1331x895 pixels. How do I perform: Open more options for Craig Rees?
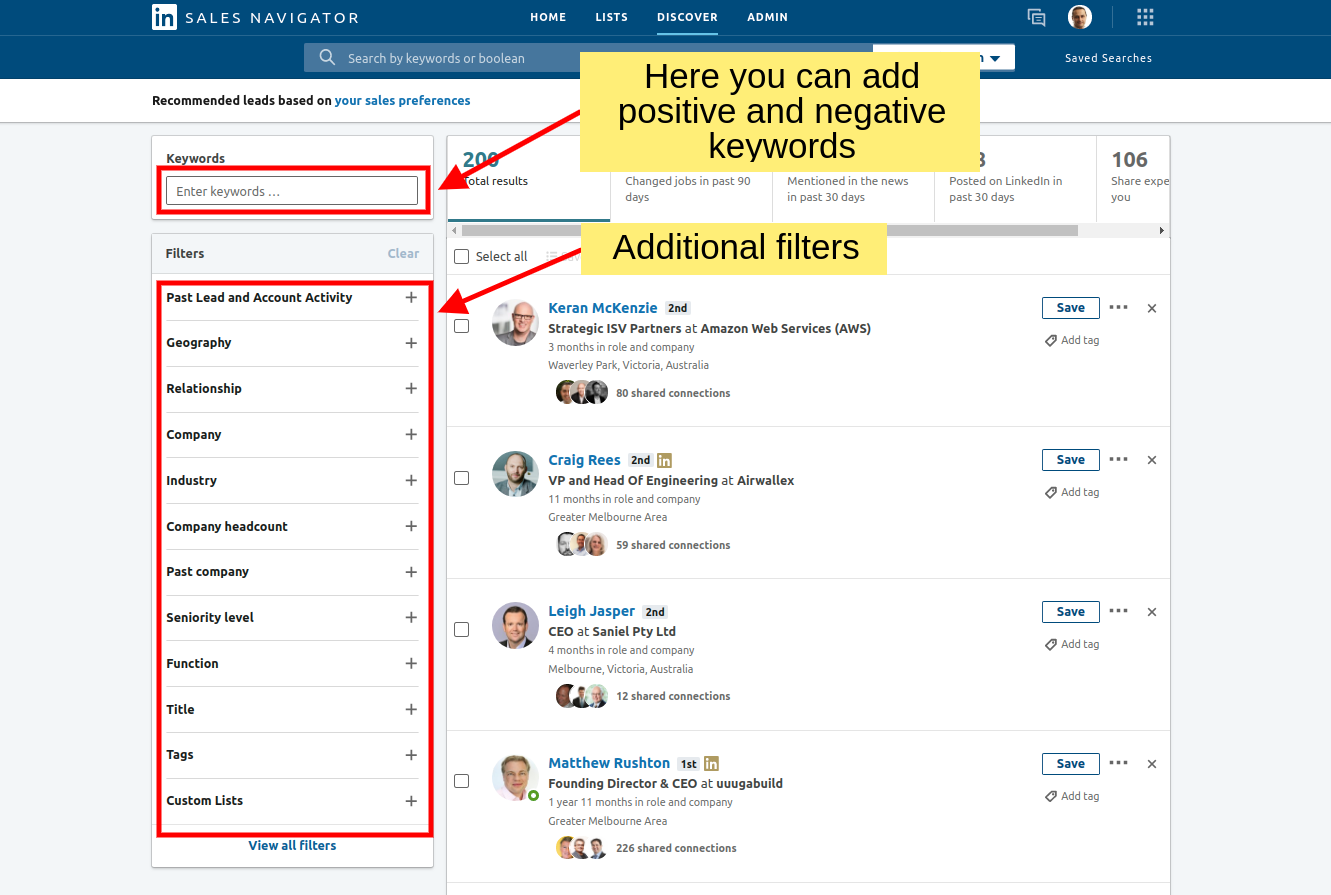click(1119, 460)
